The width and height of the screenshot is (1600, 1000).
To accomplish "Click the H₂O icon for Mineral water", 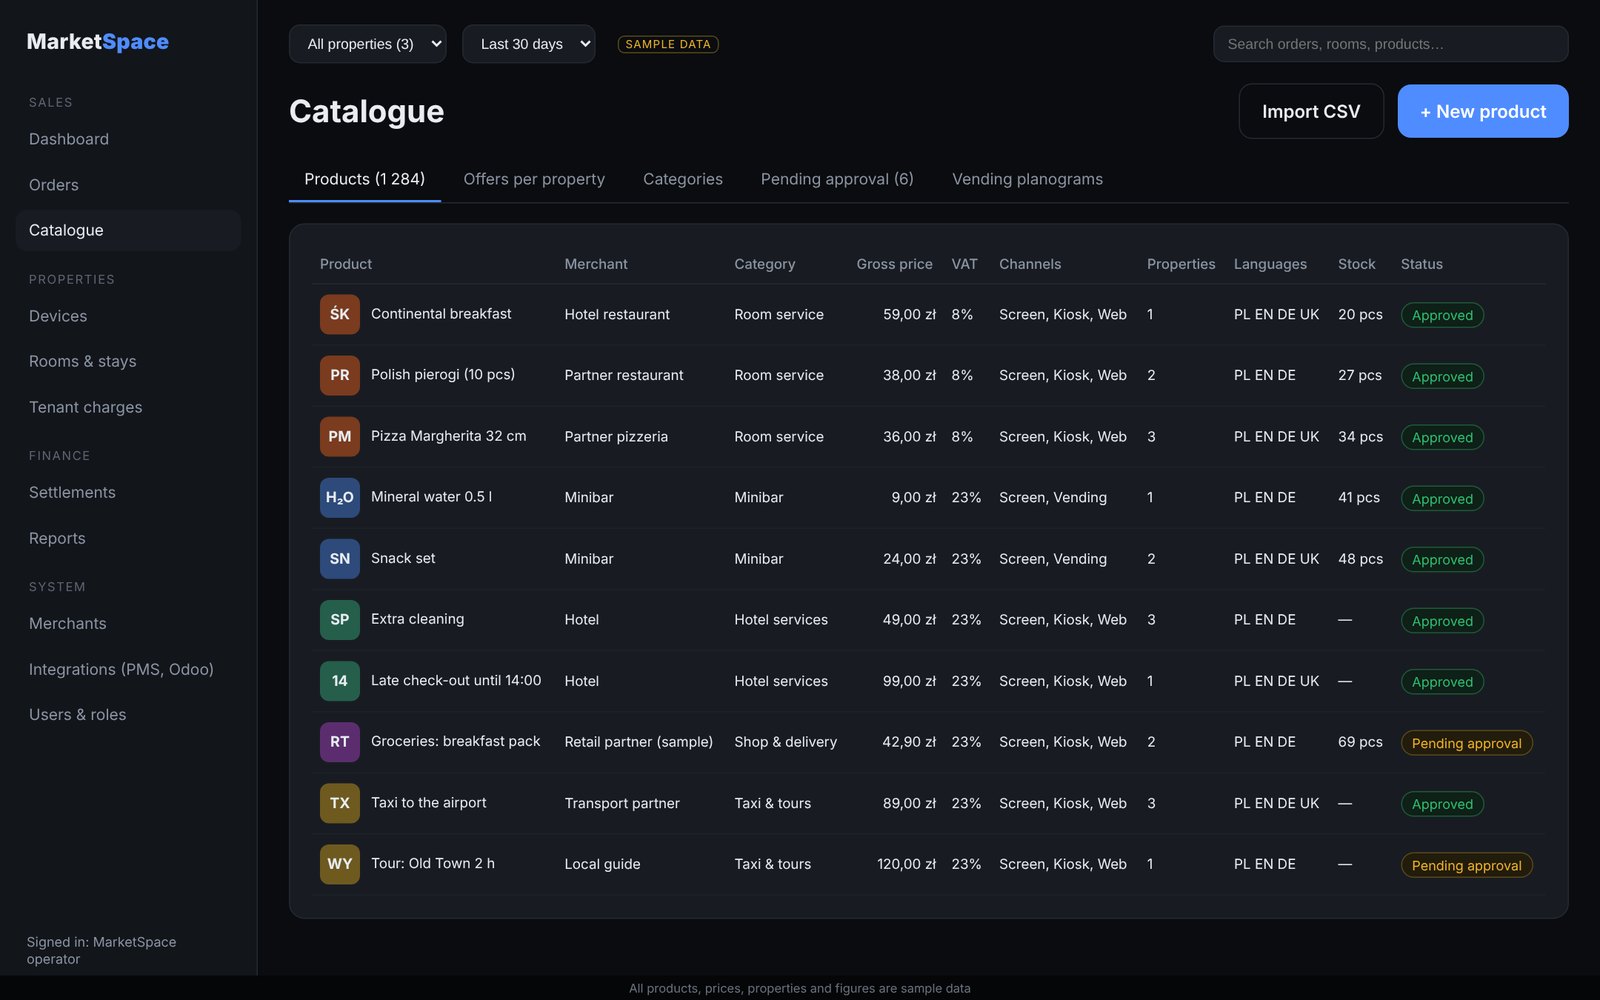I will click(x=340, y=497).
